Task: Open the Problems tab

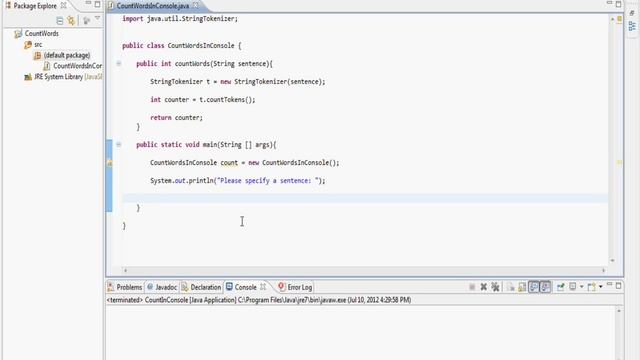Action: coord(125,287)
